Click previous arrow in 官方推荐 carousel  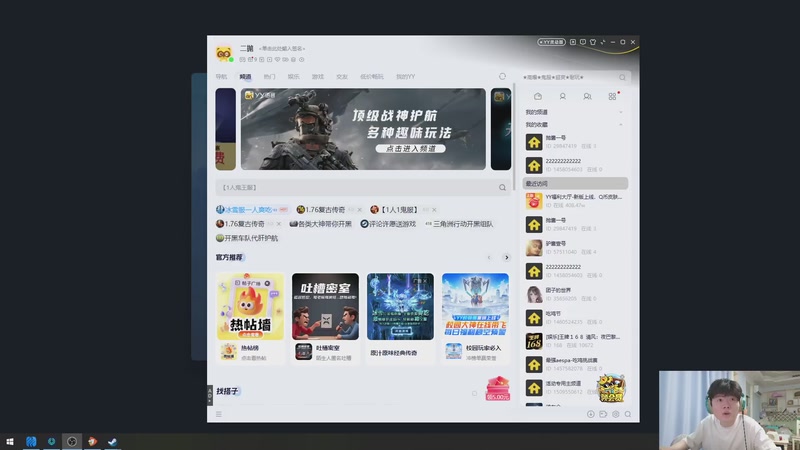(489, 258)
